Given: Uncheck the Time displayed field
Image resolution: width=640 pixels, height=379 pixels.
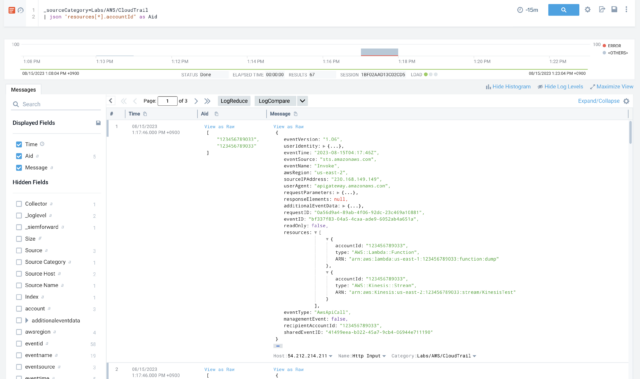Looking at the screenshot, I should (x=19, y=144).
